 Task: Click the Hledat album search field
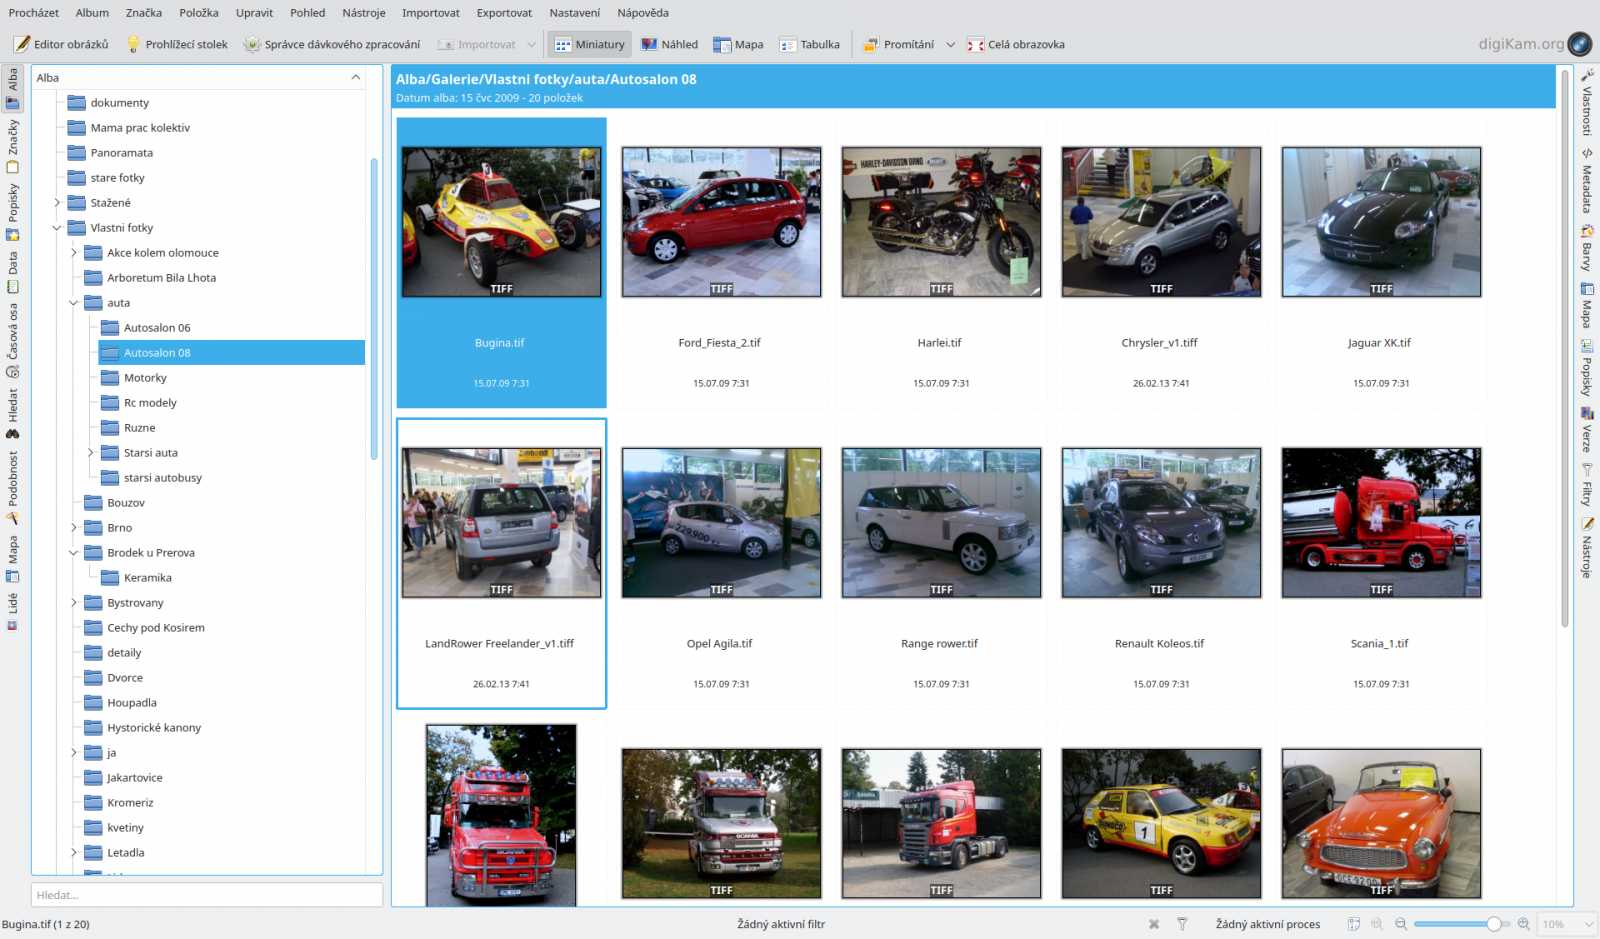click(207, 895)
